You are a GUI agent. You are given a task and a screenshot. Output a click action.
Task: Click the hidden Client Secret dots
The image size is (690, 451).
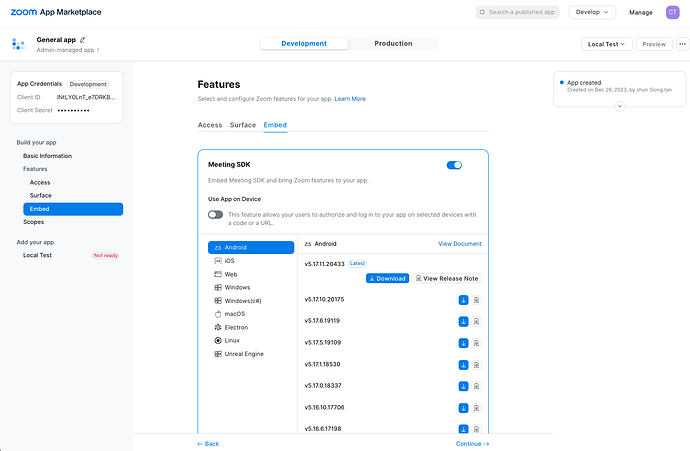73,110
